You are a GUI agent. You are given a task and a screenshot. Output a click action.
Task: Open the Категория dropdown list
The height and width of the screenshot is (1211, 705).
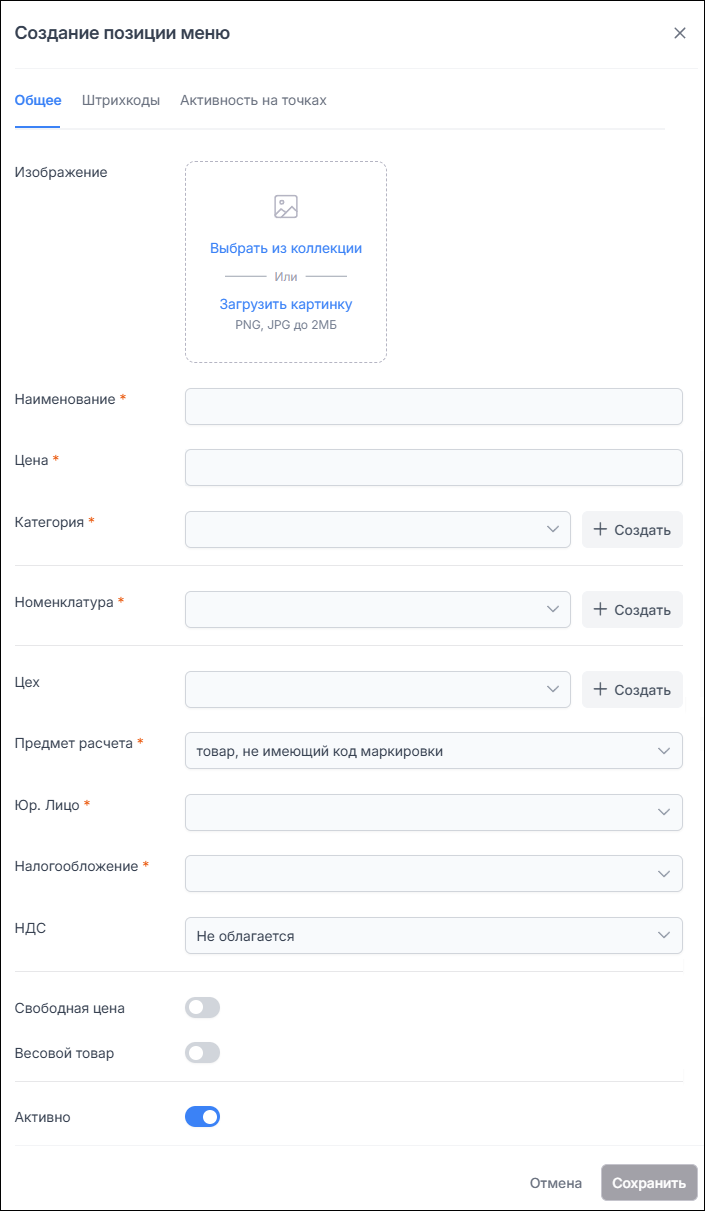point(378,530)
